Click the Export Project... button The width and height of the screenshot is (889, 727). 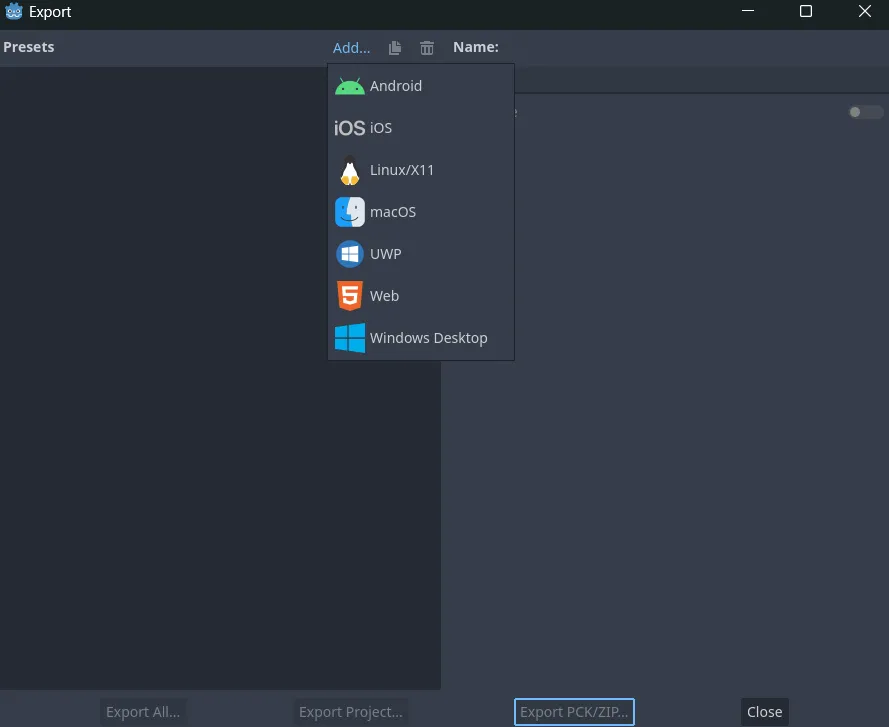350,712
